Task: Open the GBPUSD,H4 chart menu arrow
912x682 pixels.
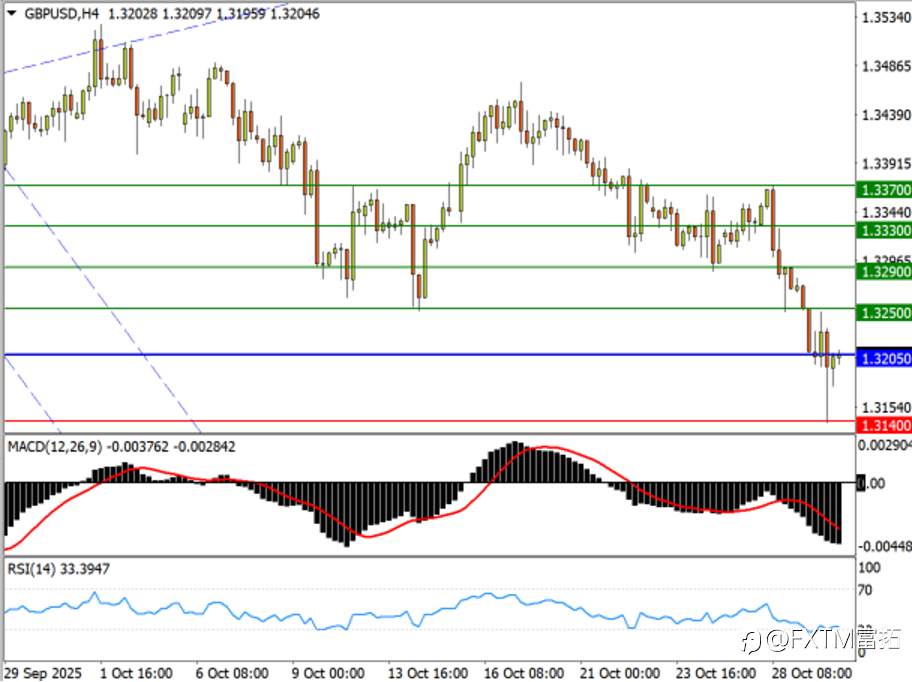Action: pos(12,13)
